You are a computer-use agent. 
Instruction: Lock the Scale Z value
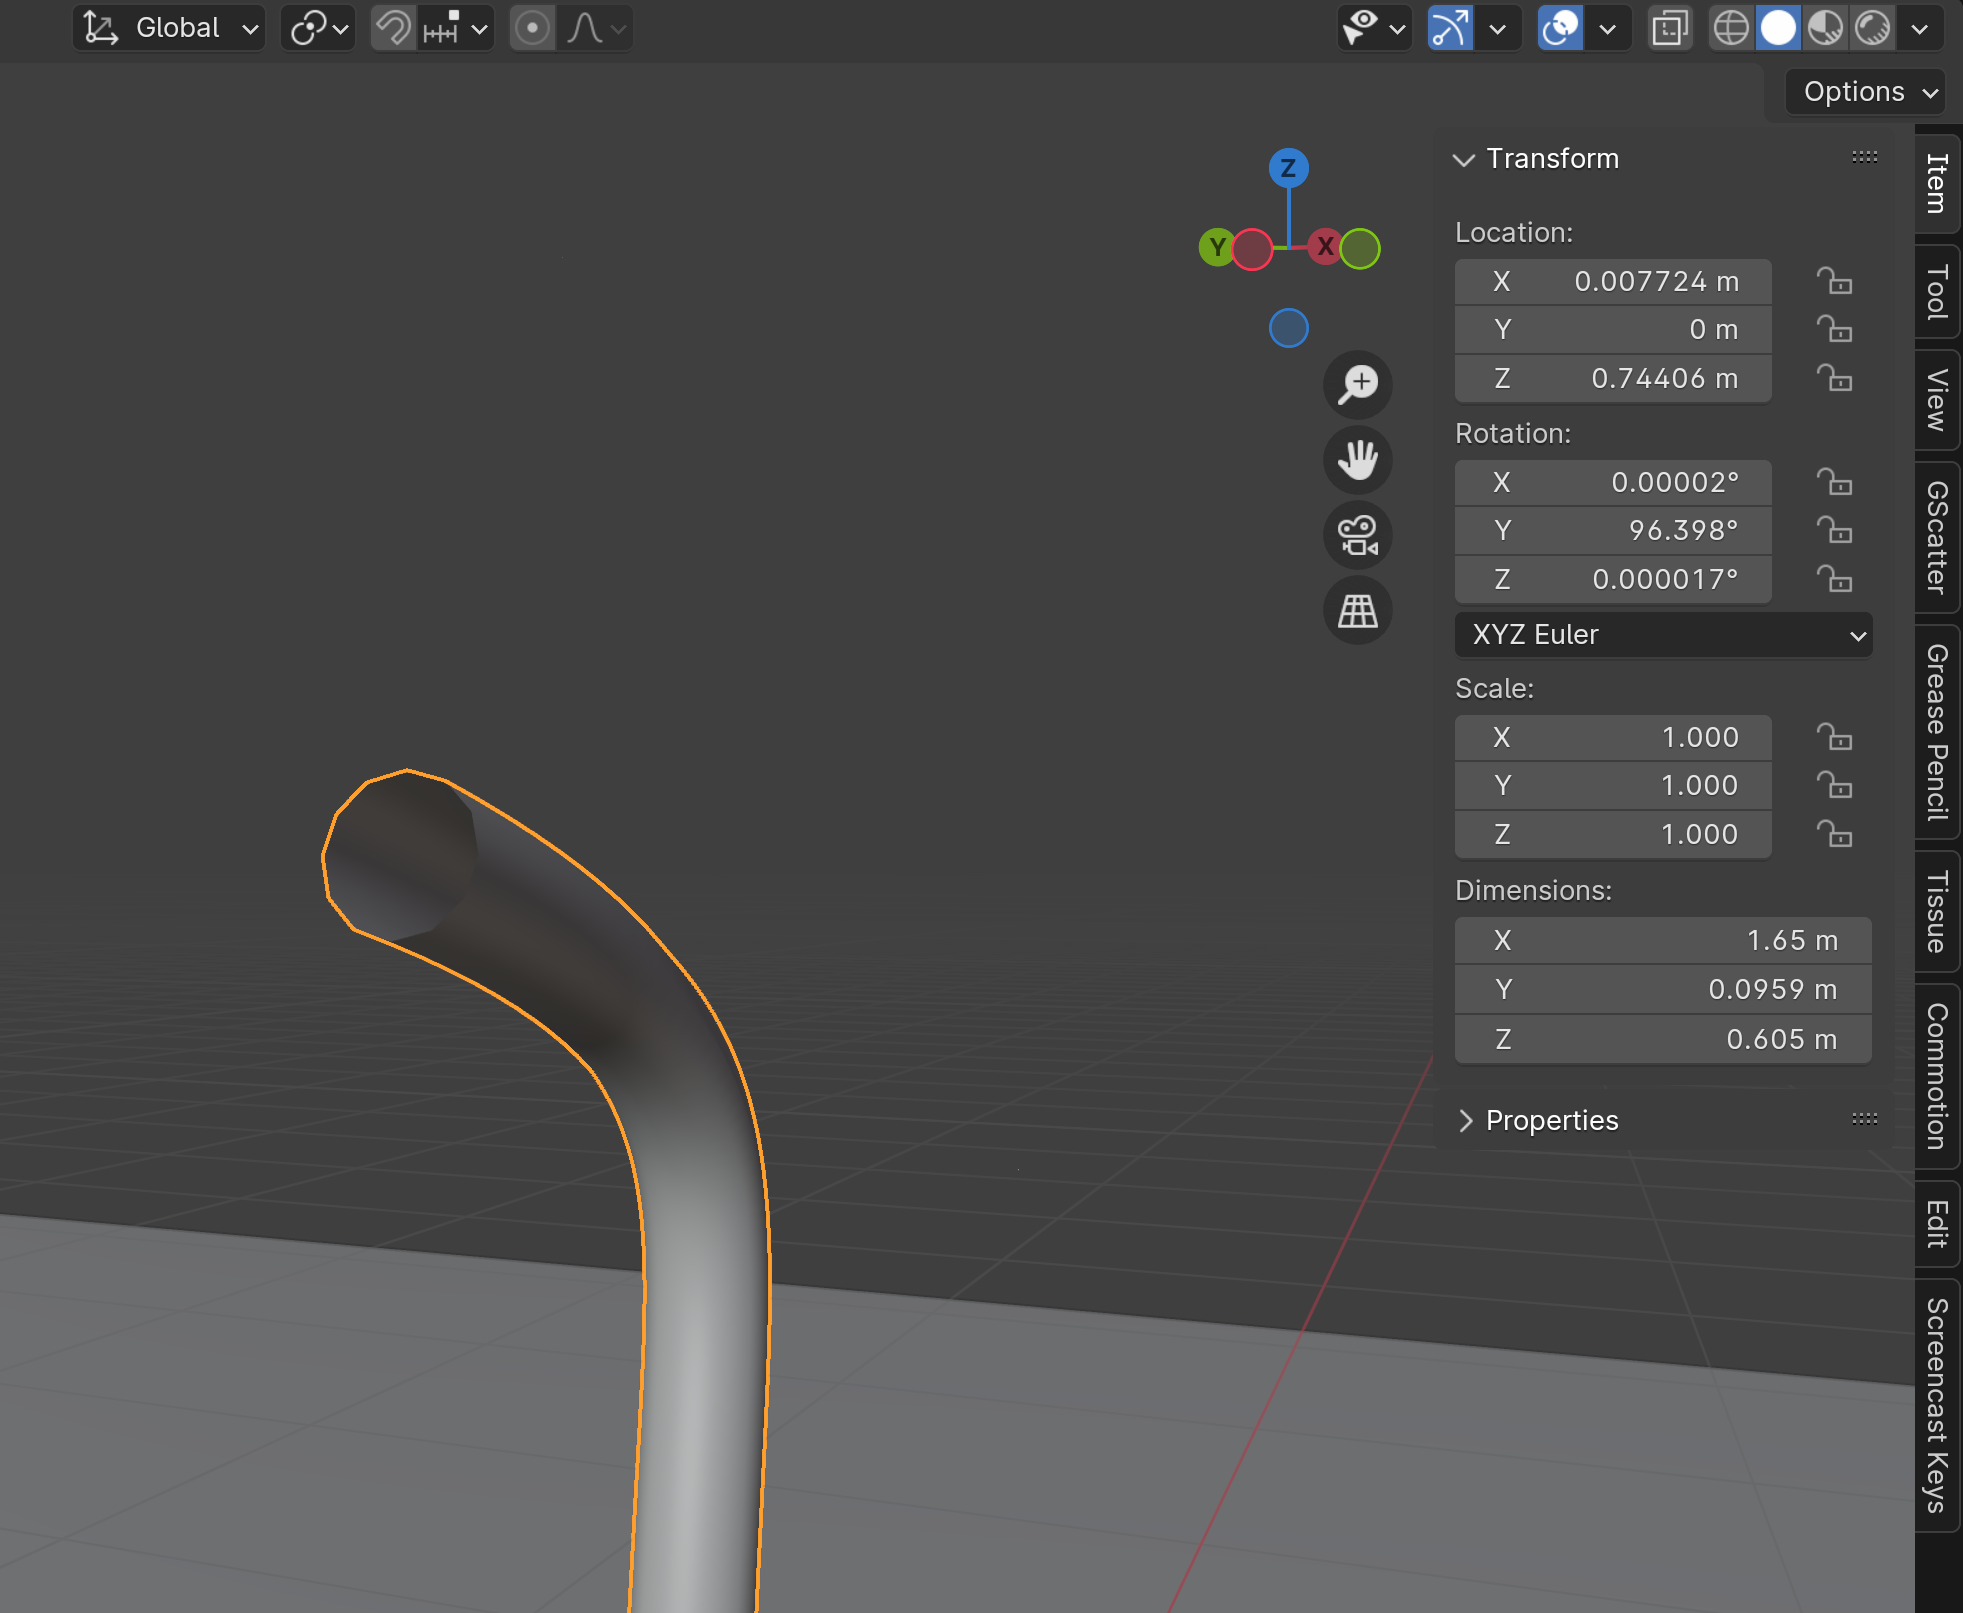point(1834,835)
